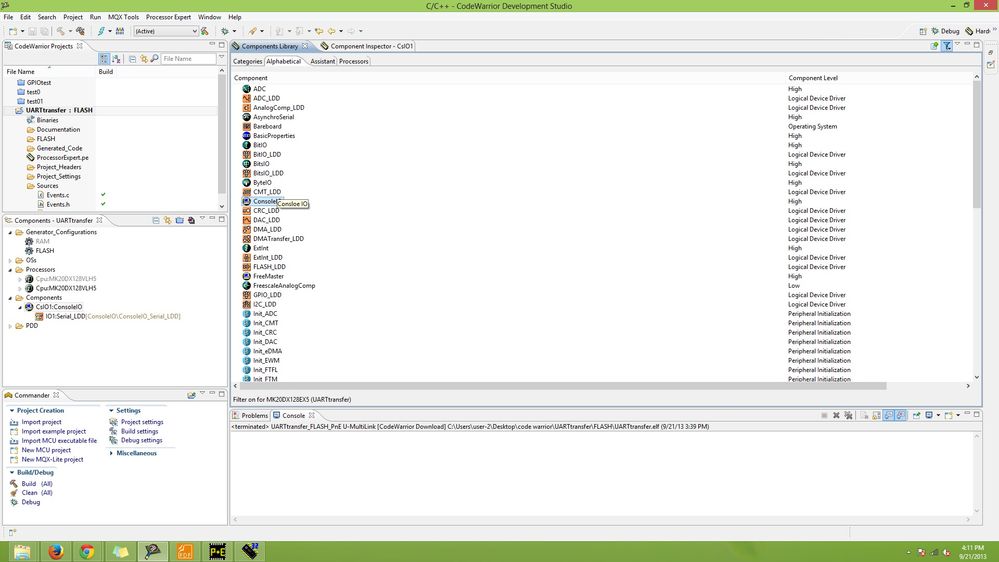Open the Processor Expert menu
The height and width of the screenshot is (562, 999).
[168, 17]
